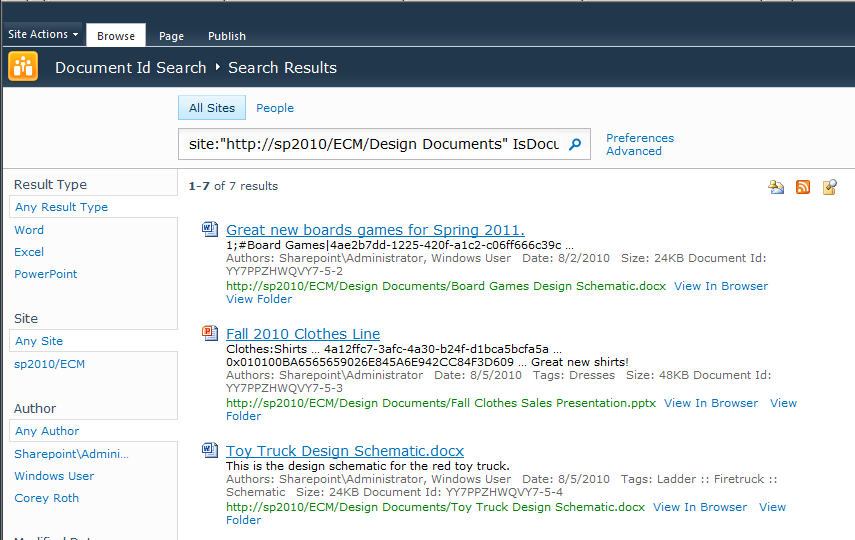
Task: Open the Advanced search link
Action: (634, 151)
